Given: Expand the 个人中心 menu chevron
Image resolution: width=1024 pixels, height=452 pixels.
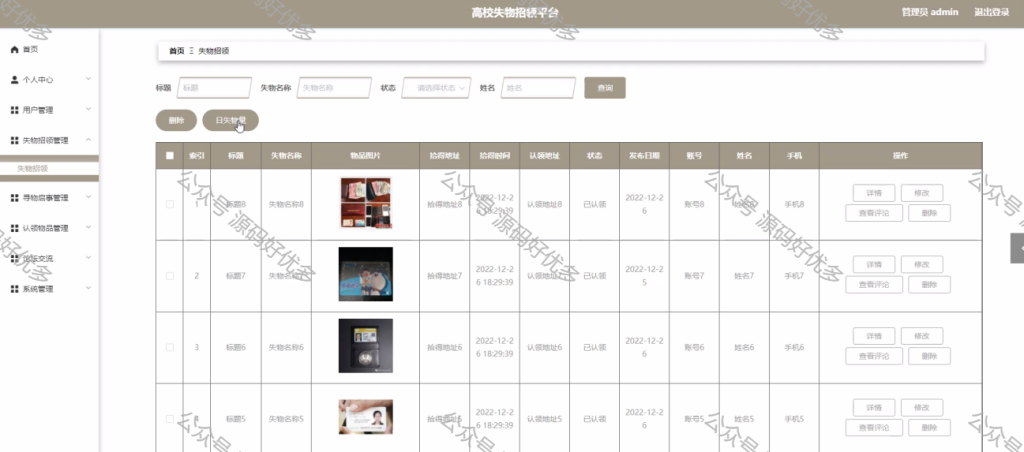Looking at the screenshot, I should click(x=88, y=79).
